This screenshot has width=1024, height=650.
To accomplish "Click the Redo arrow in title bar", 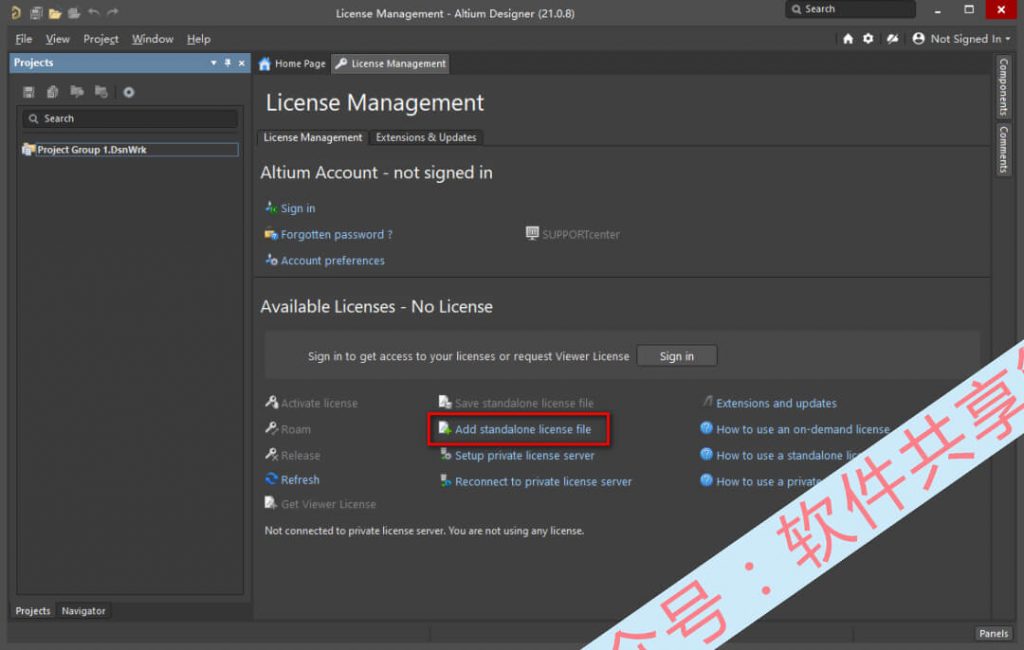I will [x=112, y=12].
